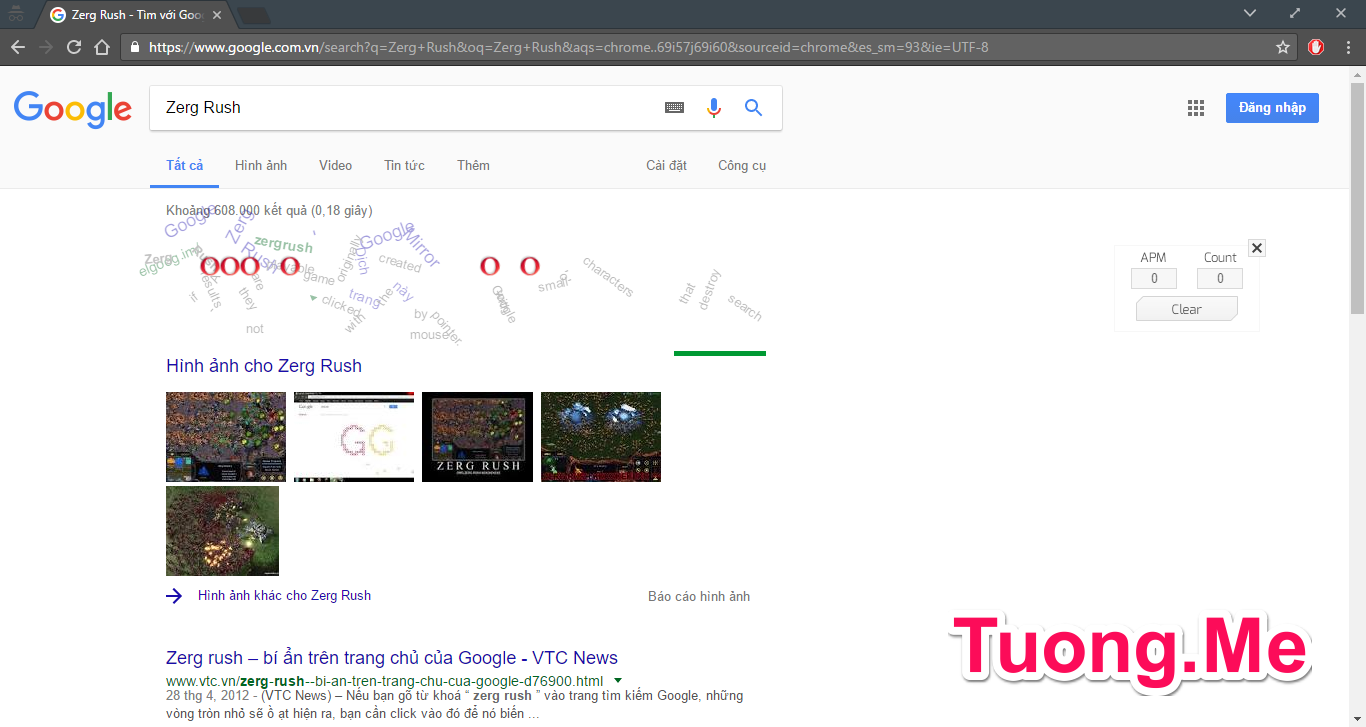Close the Zerg Rush browser tab
The image size is (1366, 727).
(217, 15)
